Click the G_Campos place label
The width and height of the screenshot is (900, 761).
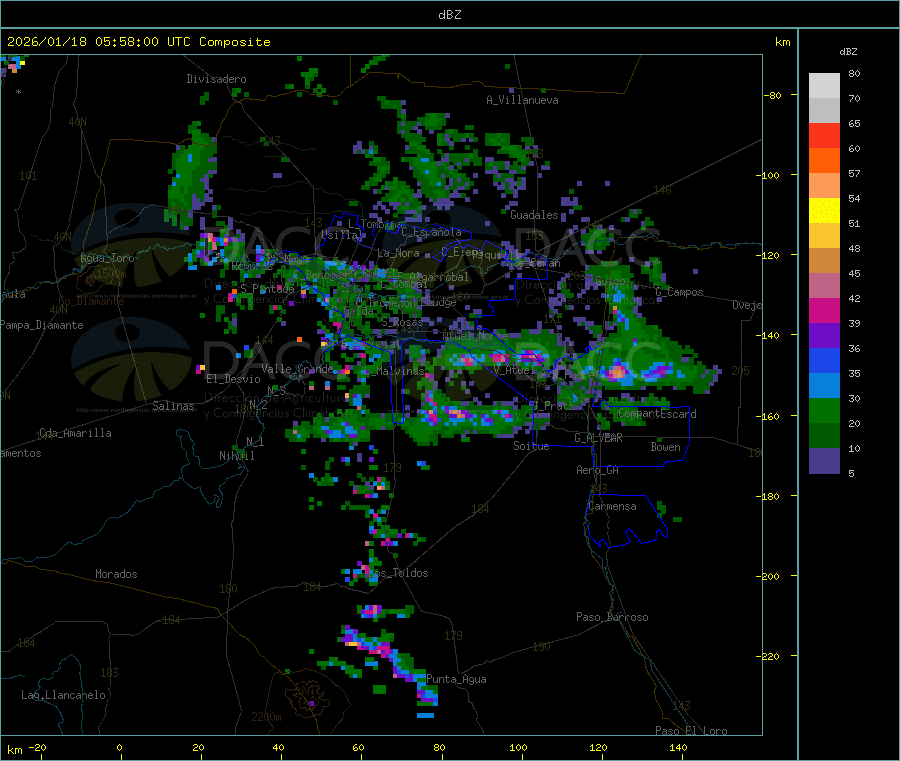click(x=680, y=292)
